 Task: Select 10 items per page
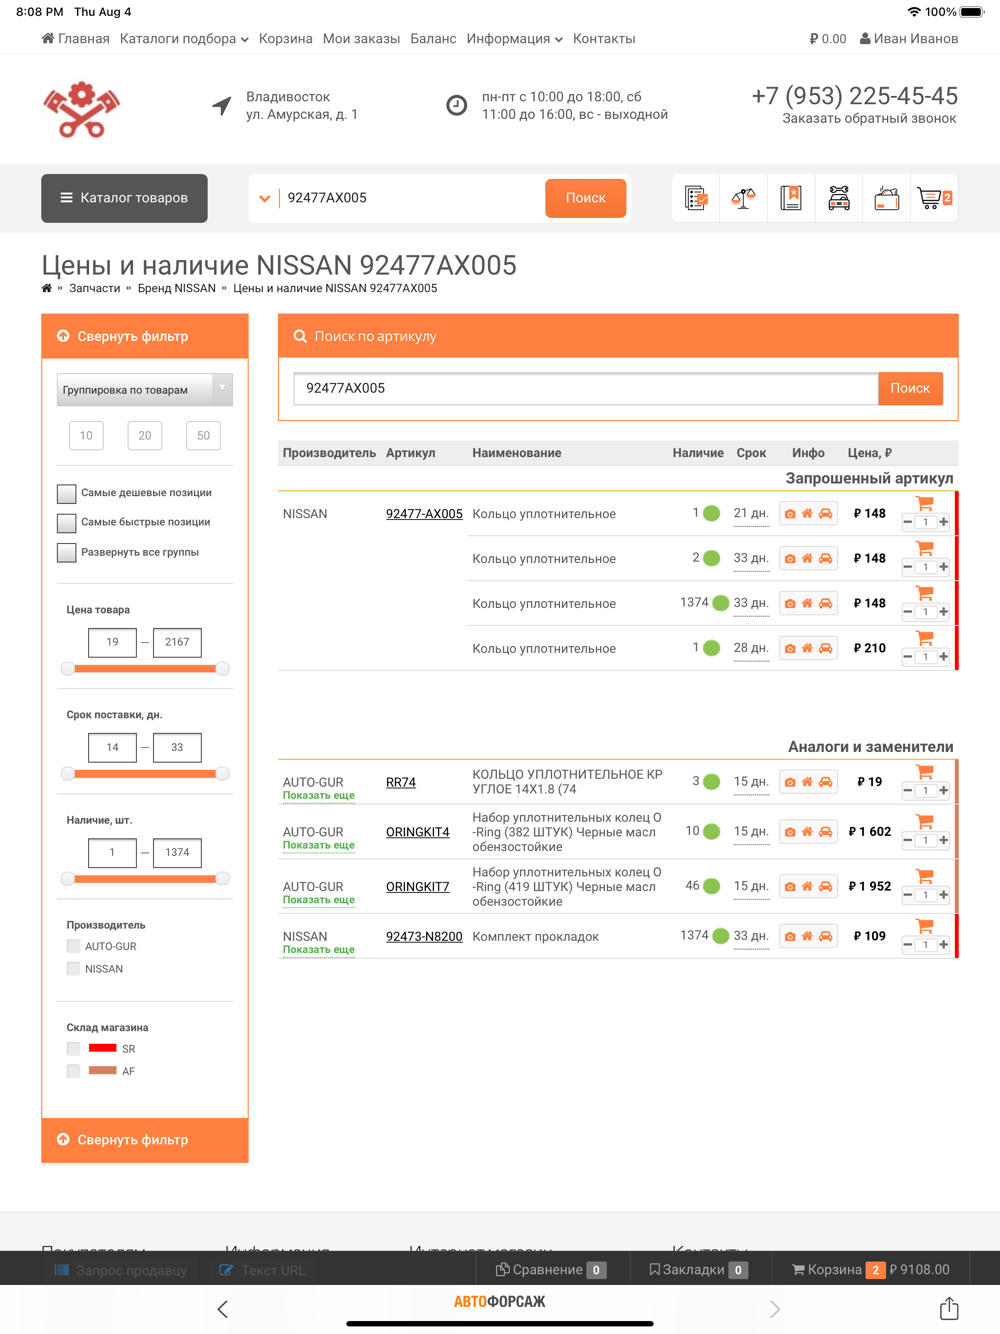[x=86, y=436]
